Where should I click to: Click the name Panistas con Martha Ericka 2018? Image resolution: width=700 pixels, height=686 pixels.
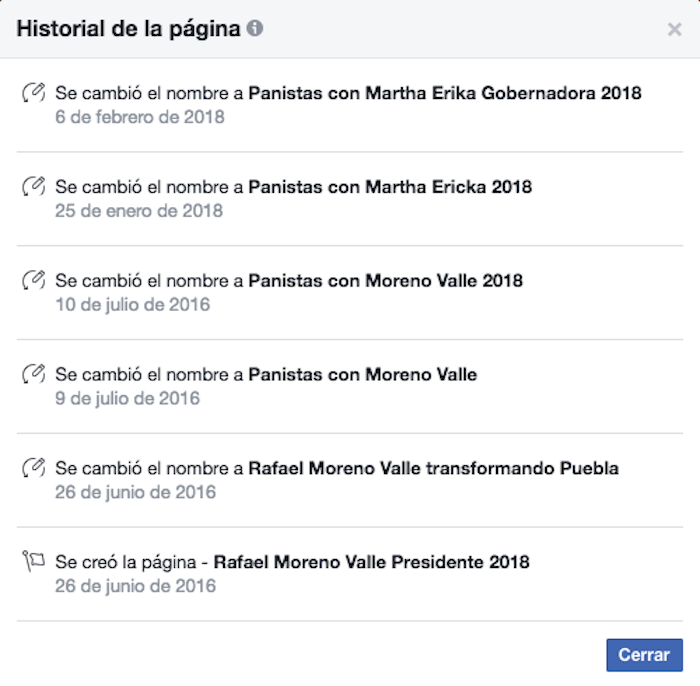390,187
